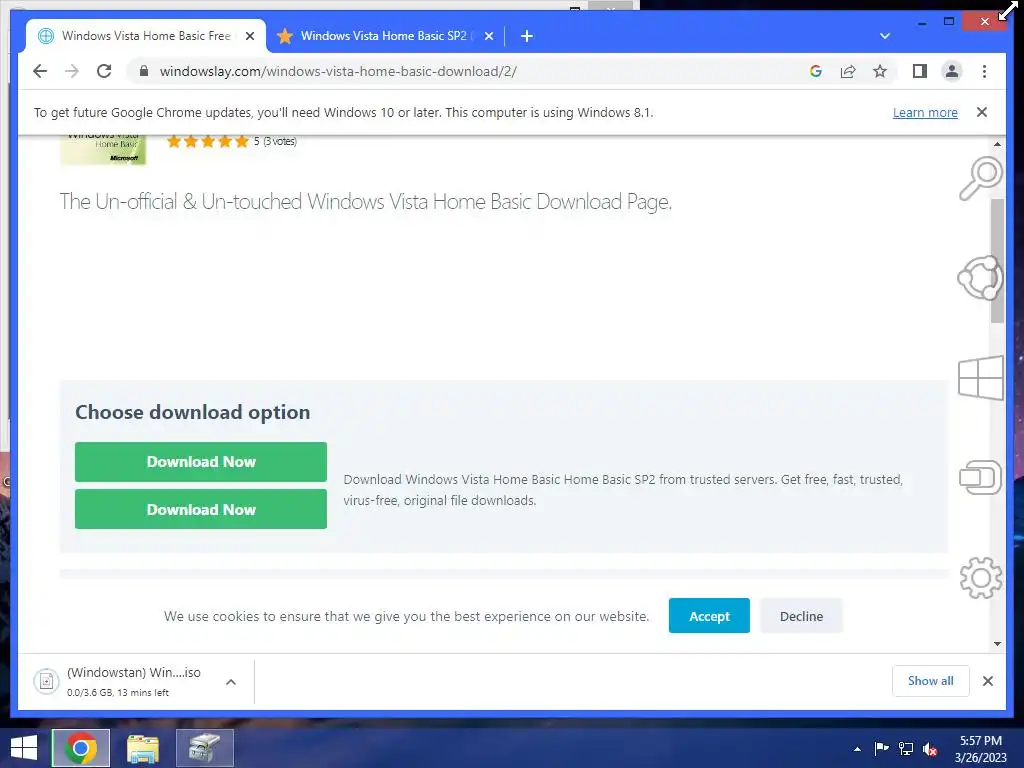The width and height of the screenshot is (1024, 768).
Task: Open the Share charm
Action: (980, 278)
